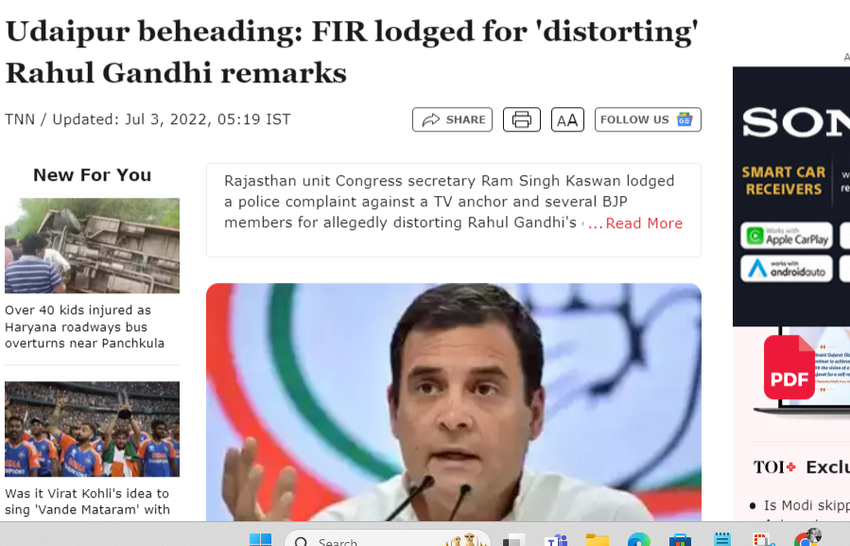Open the AA font size option
Screen dimensions: 850x546
click(x=568, y=120)
